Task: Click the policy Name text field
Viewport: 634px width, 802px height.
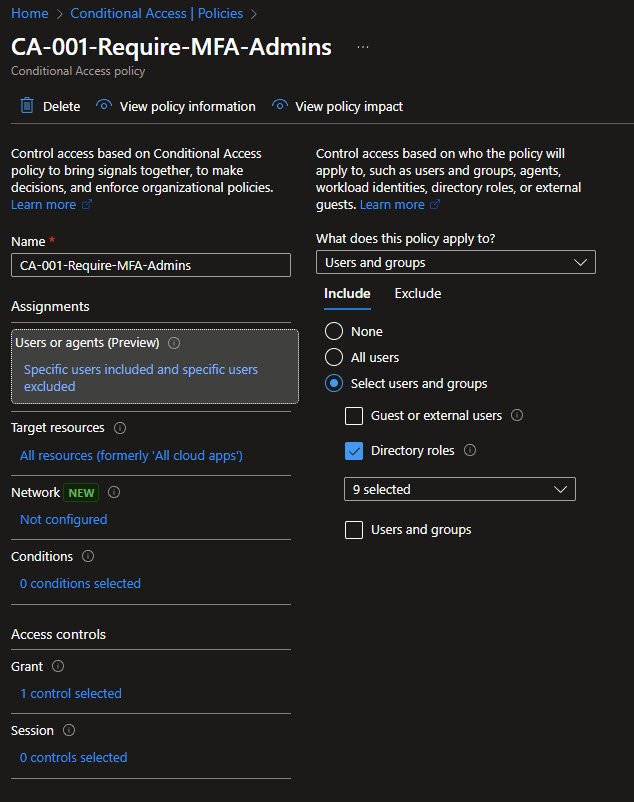Action: 150,265
